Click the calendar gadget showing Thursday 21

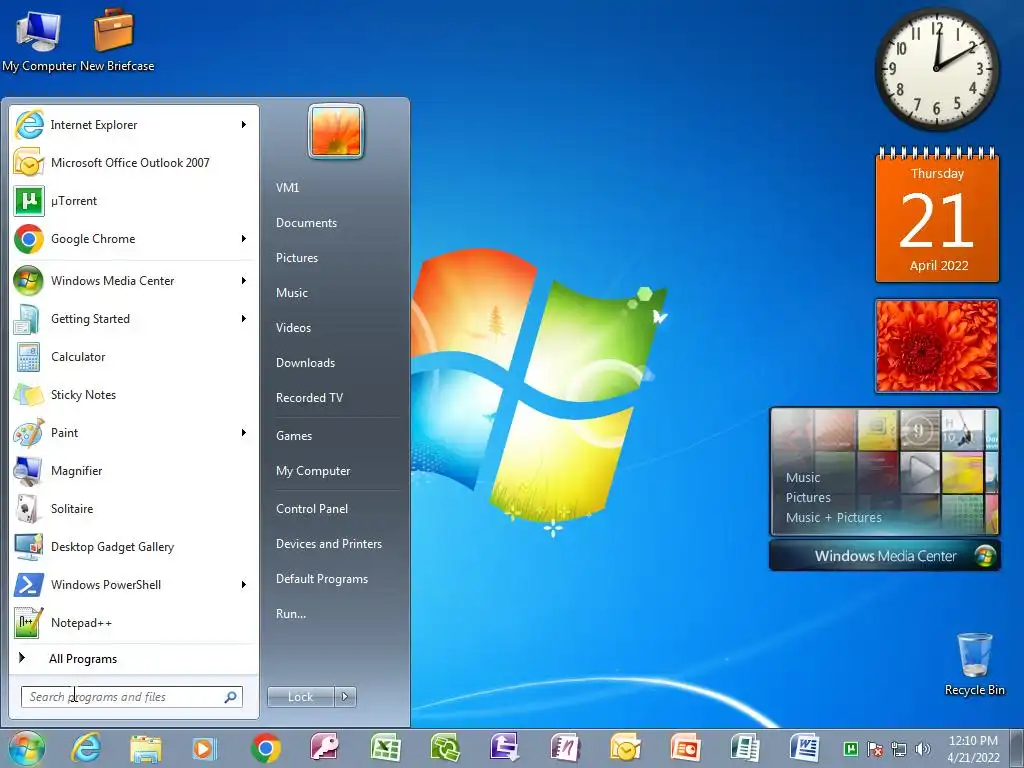(937, 216)
